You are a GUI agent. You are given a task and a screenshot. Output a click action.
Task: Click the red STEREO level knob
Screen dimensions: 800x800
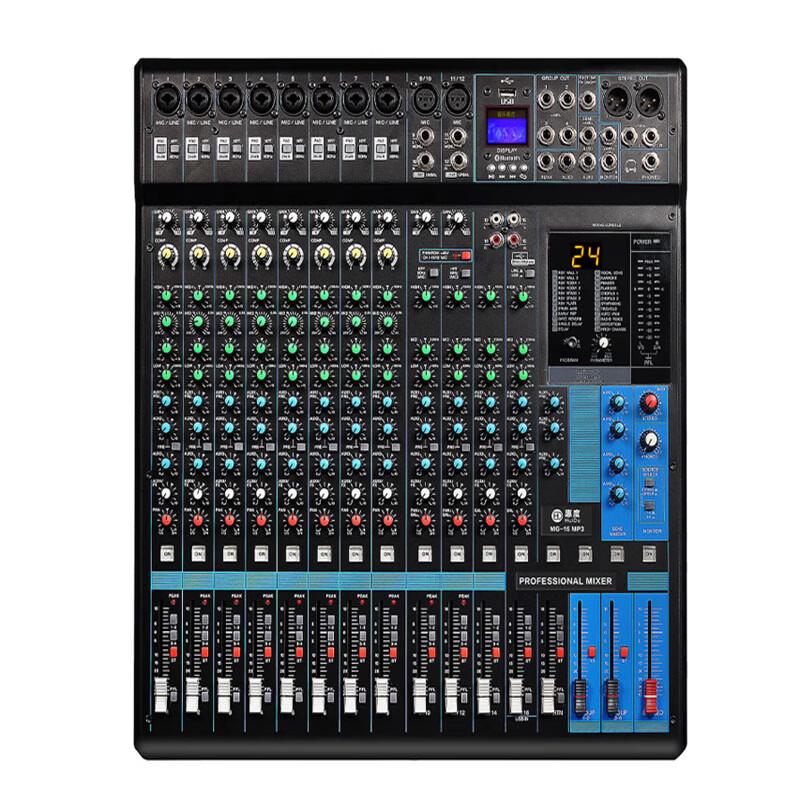pos(649,403)
